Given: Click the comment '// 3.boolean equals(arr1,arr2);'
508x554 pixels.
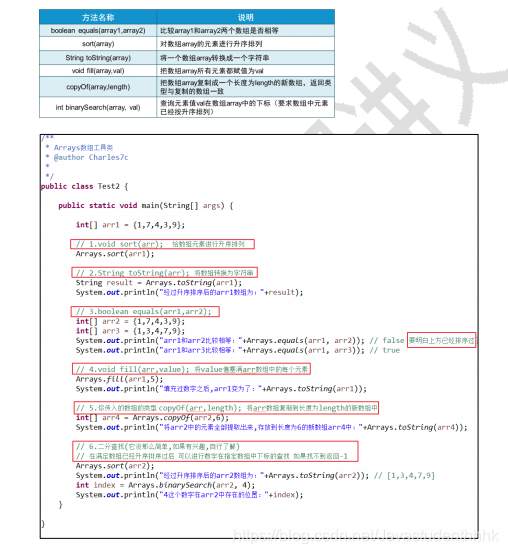Looking at the screenshot, I should point(143,311).
